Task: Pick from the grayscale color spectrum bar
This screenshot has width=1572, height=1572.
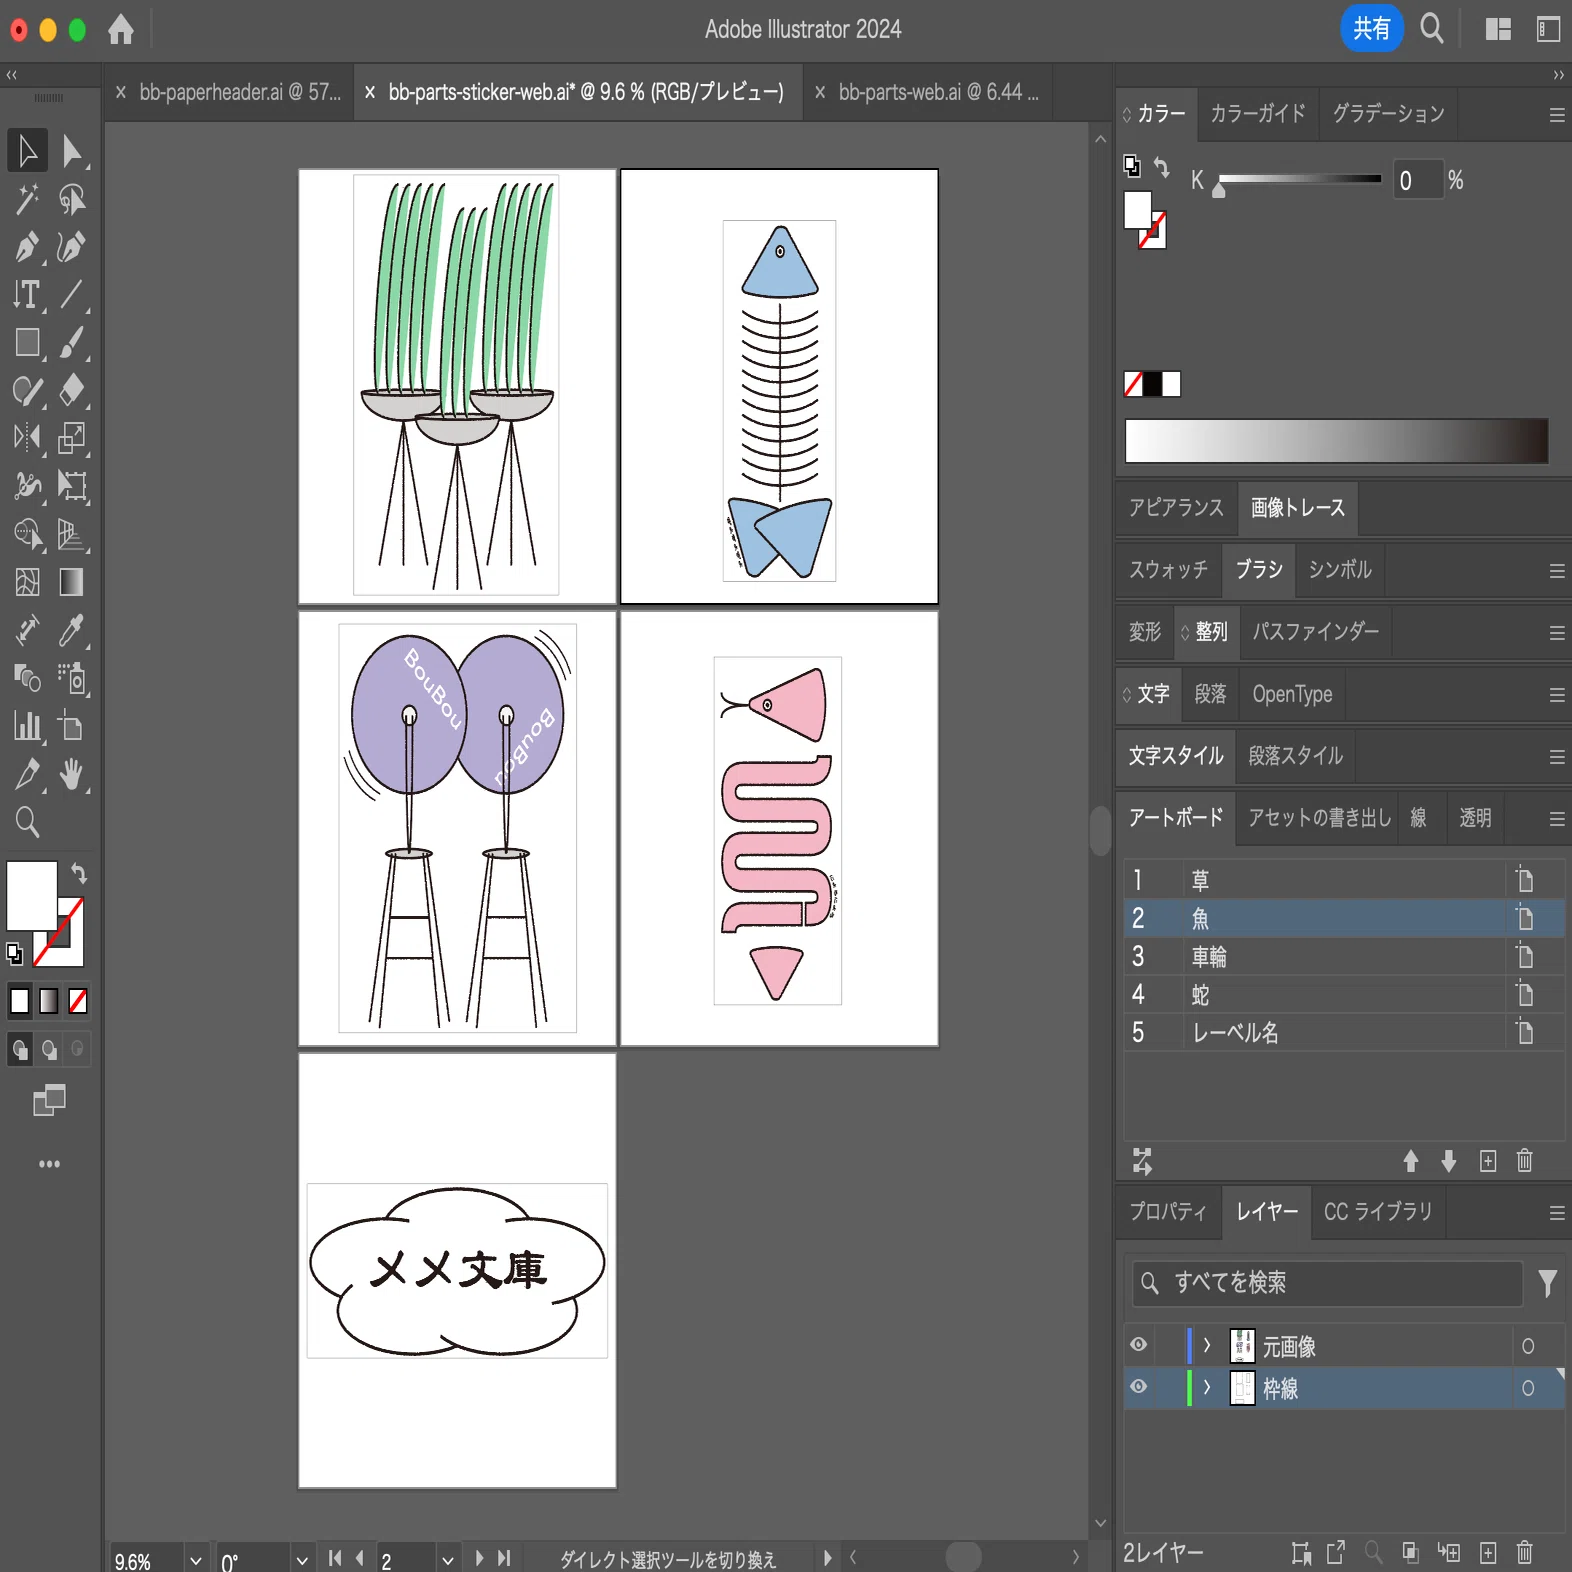Action: (x=1336, y=441)
